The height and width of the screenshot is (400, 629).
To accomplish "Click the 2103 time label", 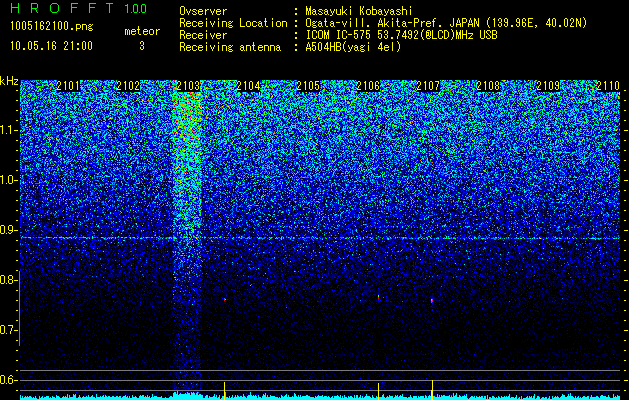I will (188, 86).
